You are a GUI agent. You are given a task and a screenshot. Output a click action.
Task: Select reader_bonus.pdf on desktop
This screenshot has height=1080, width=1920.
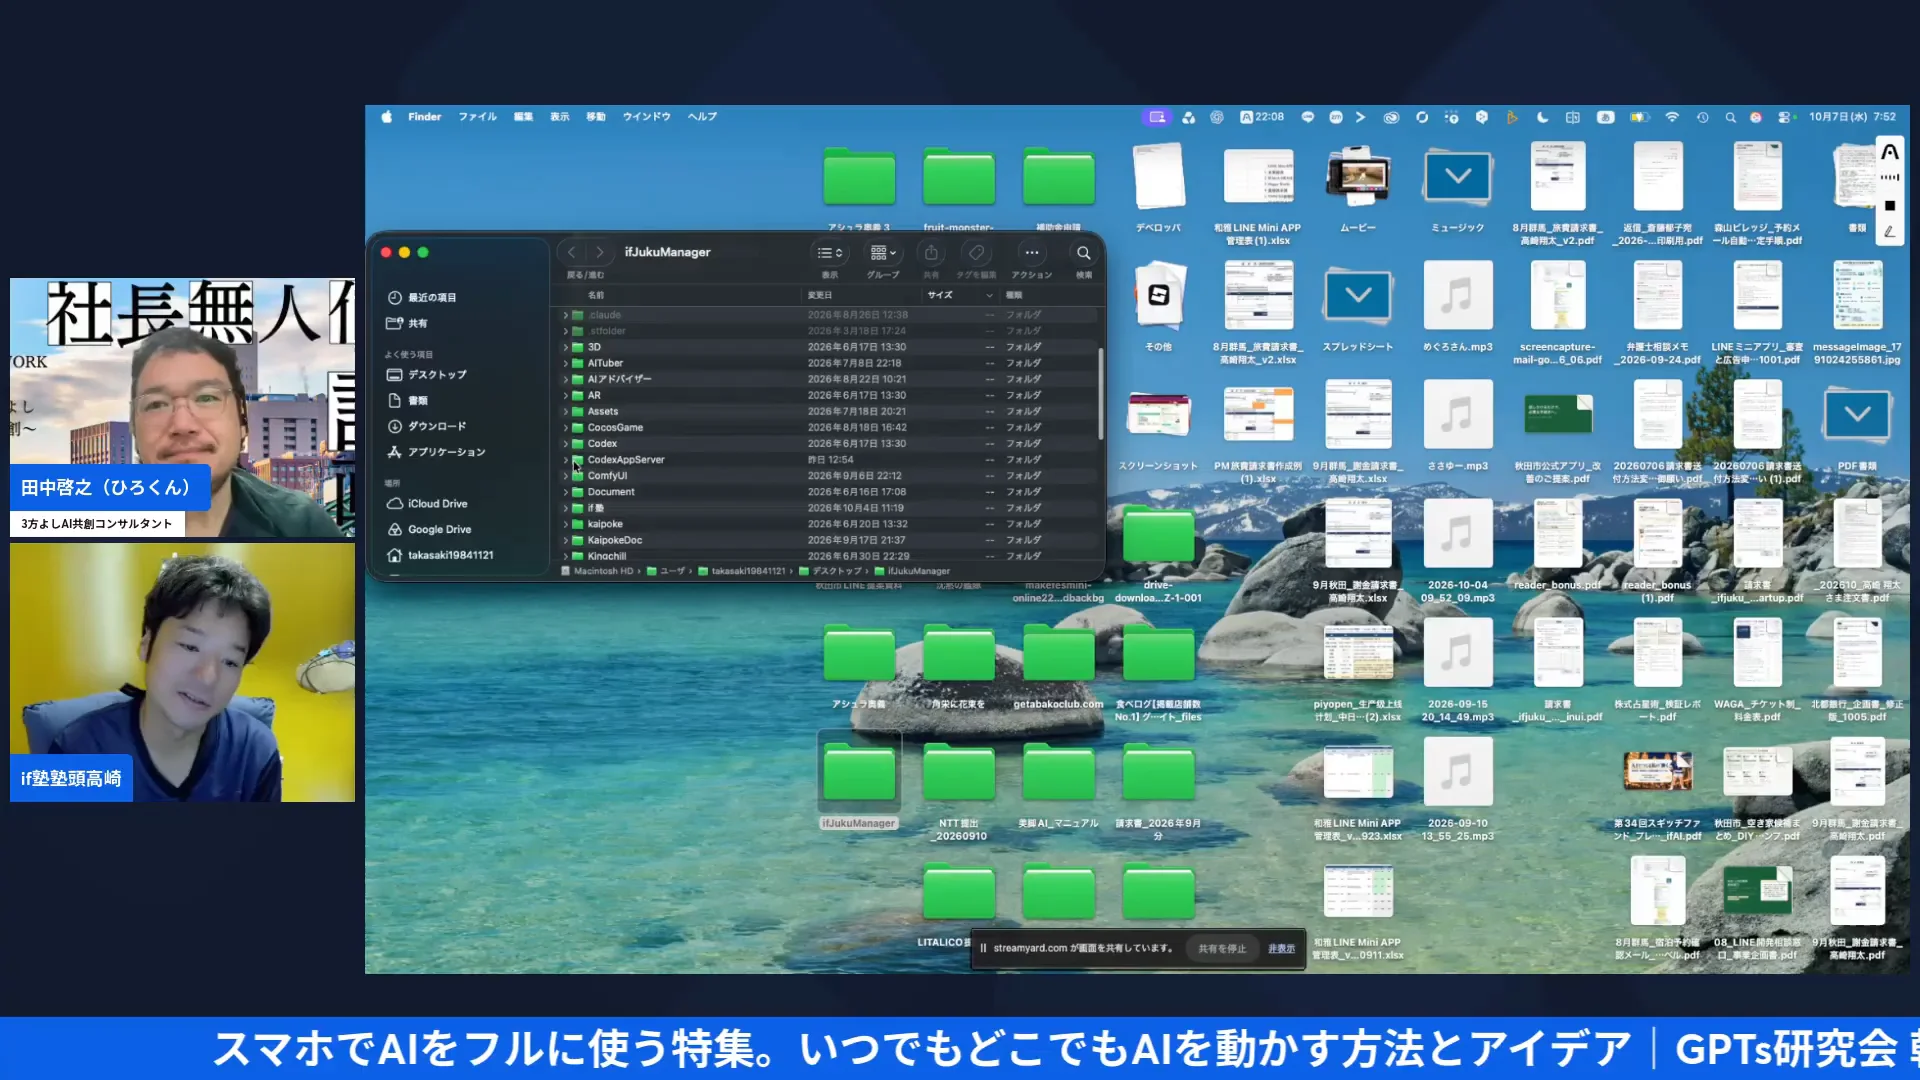1557,544
